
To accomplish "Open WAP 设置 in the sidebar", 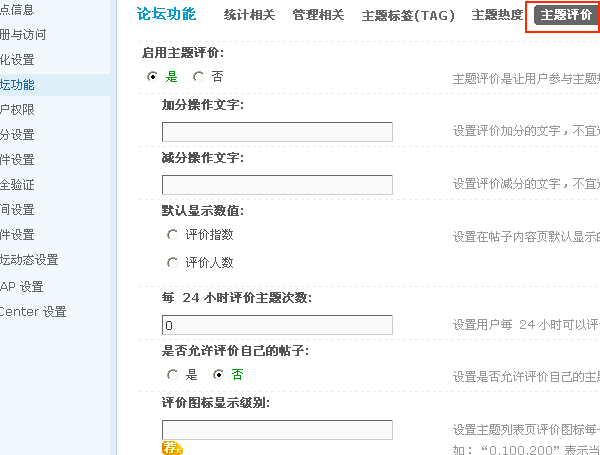I will tap(22, 287).
